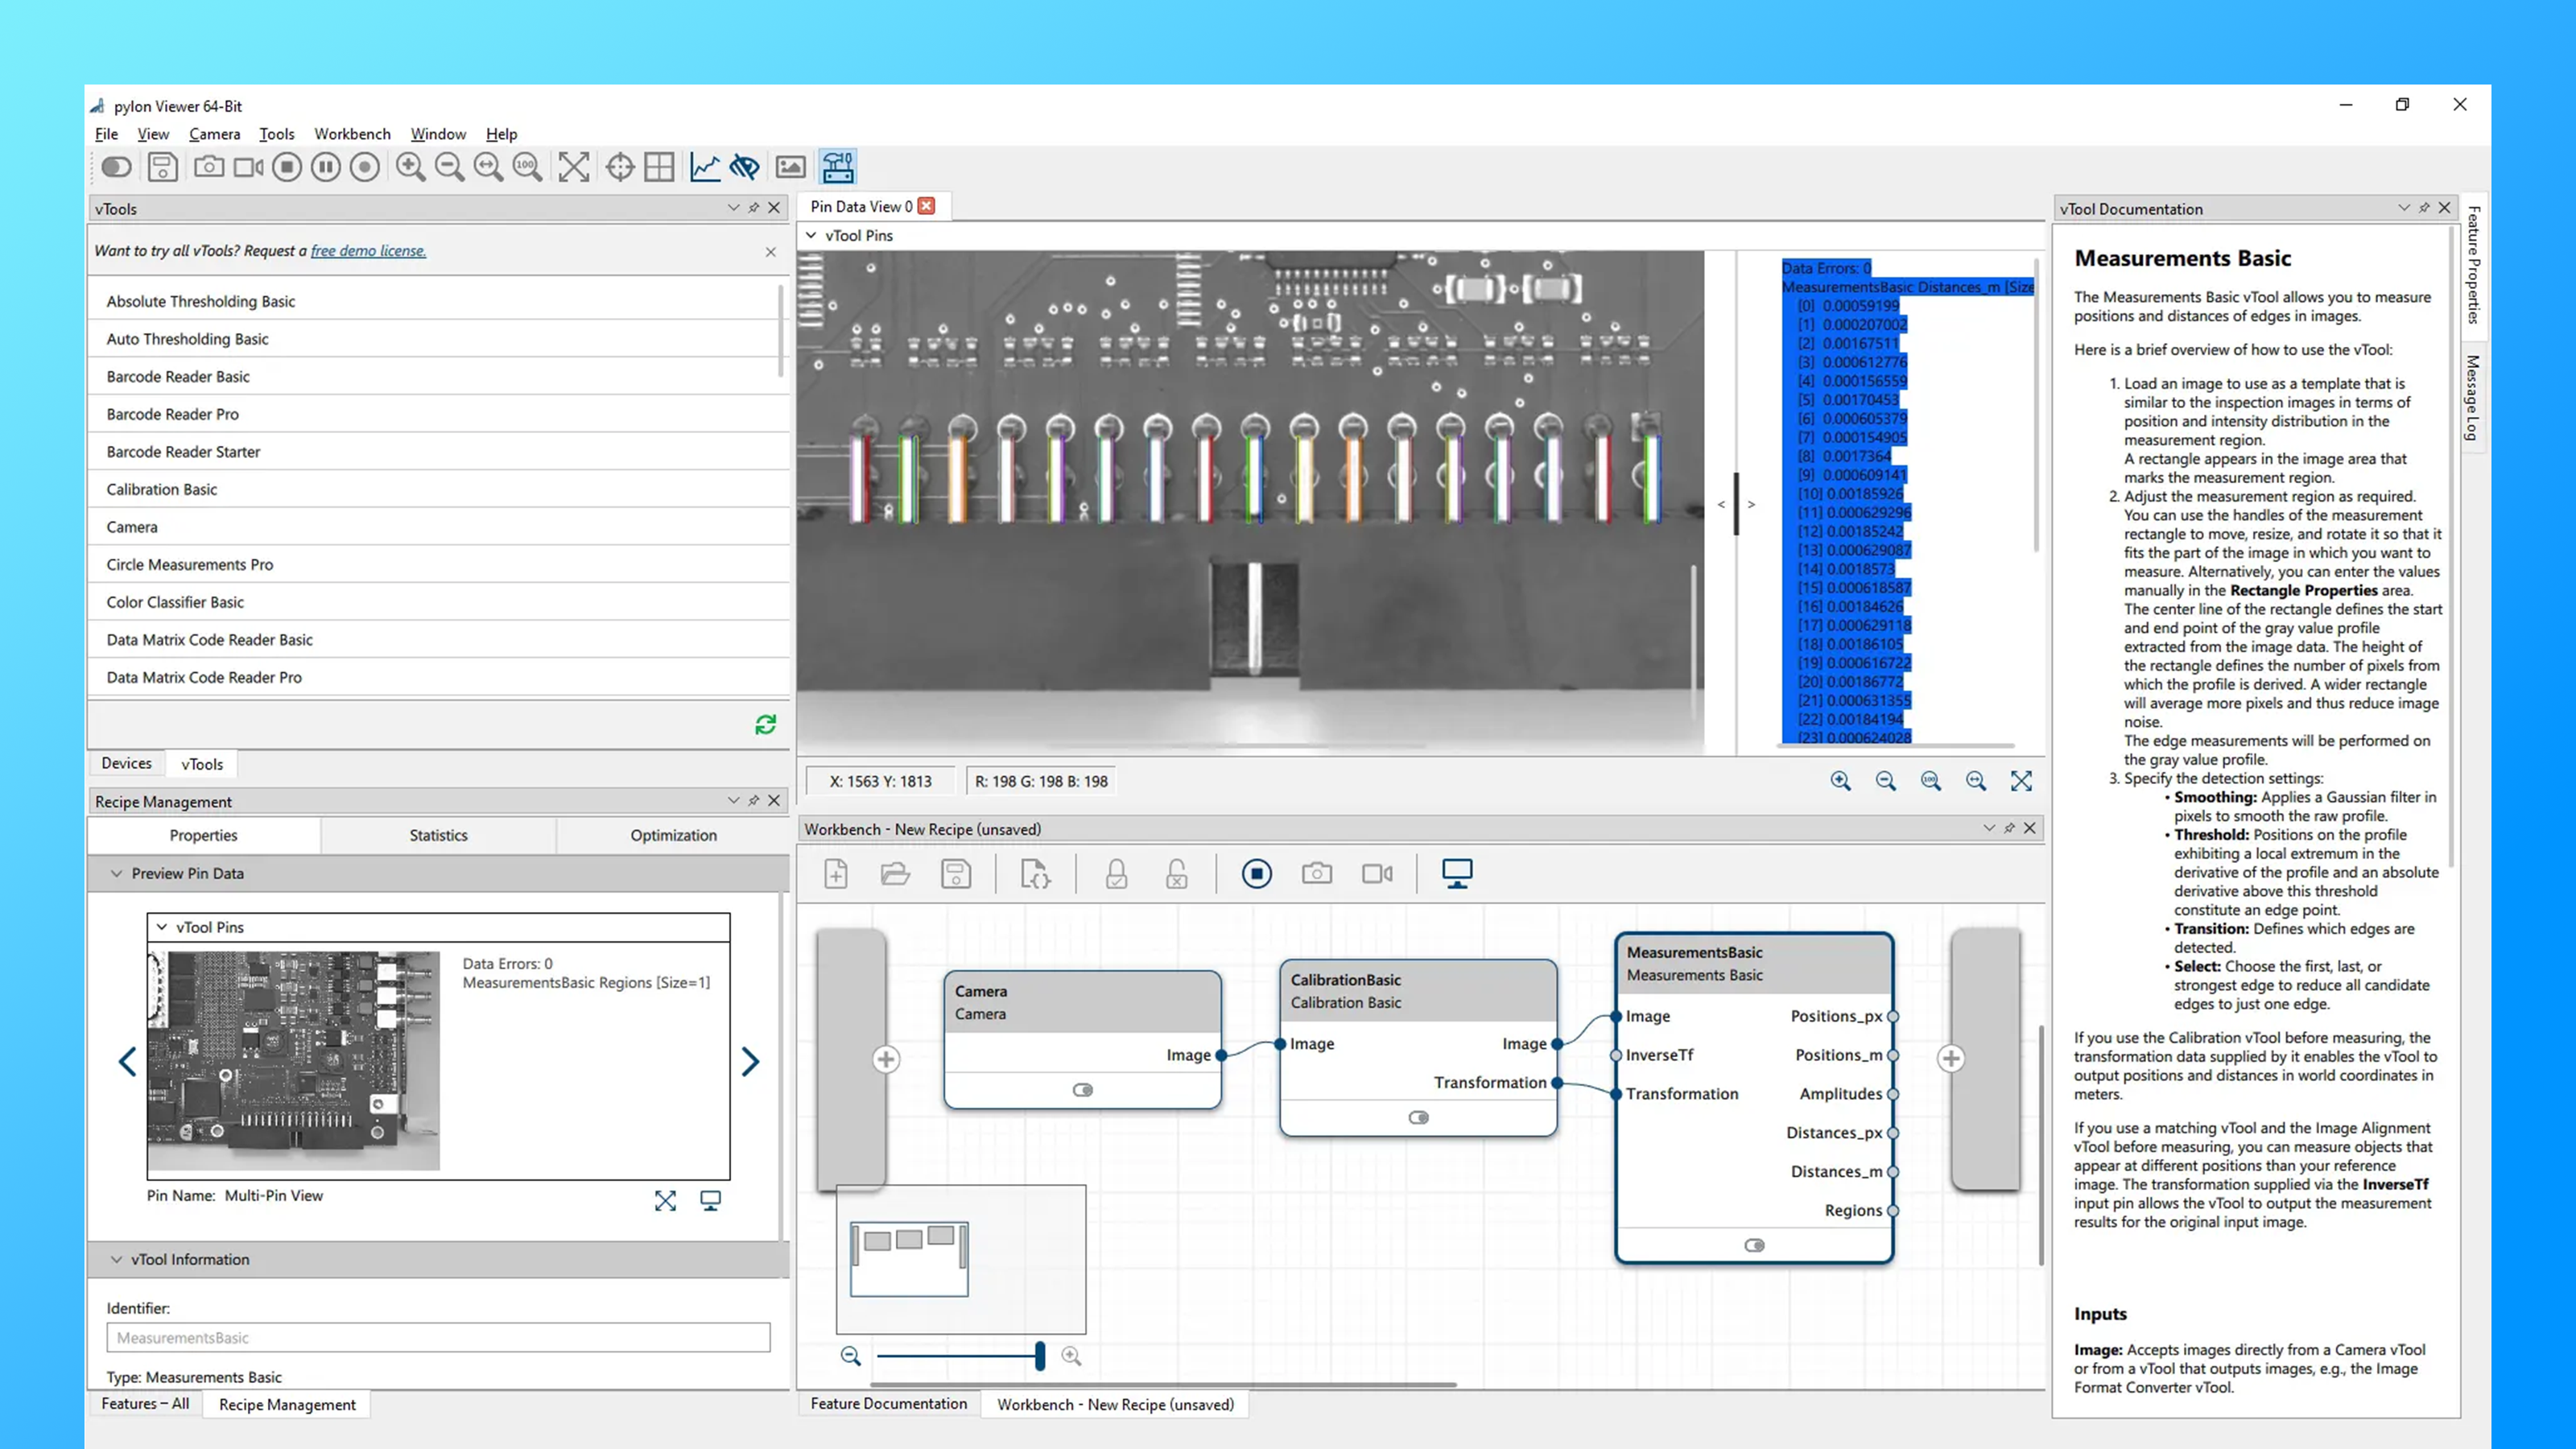Click the Workbench icon in main toolbar
The height and width of the screenshot is (1449, 2576).
pos(838,167)
